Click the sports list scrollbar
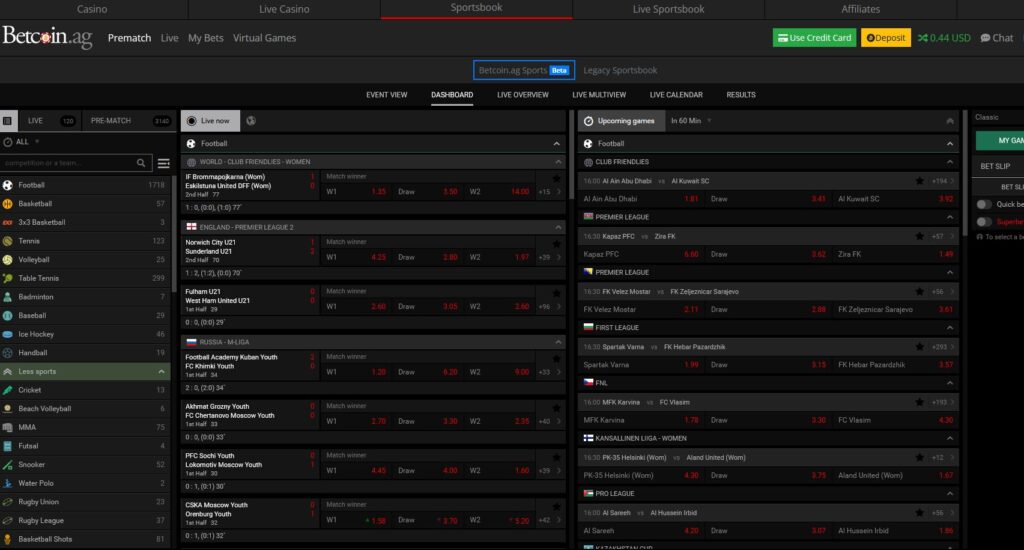Screen dimensions: 1024x550 [174, 233]
